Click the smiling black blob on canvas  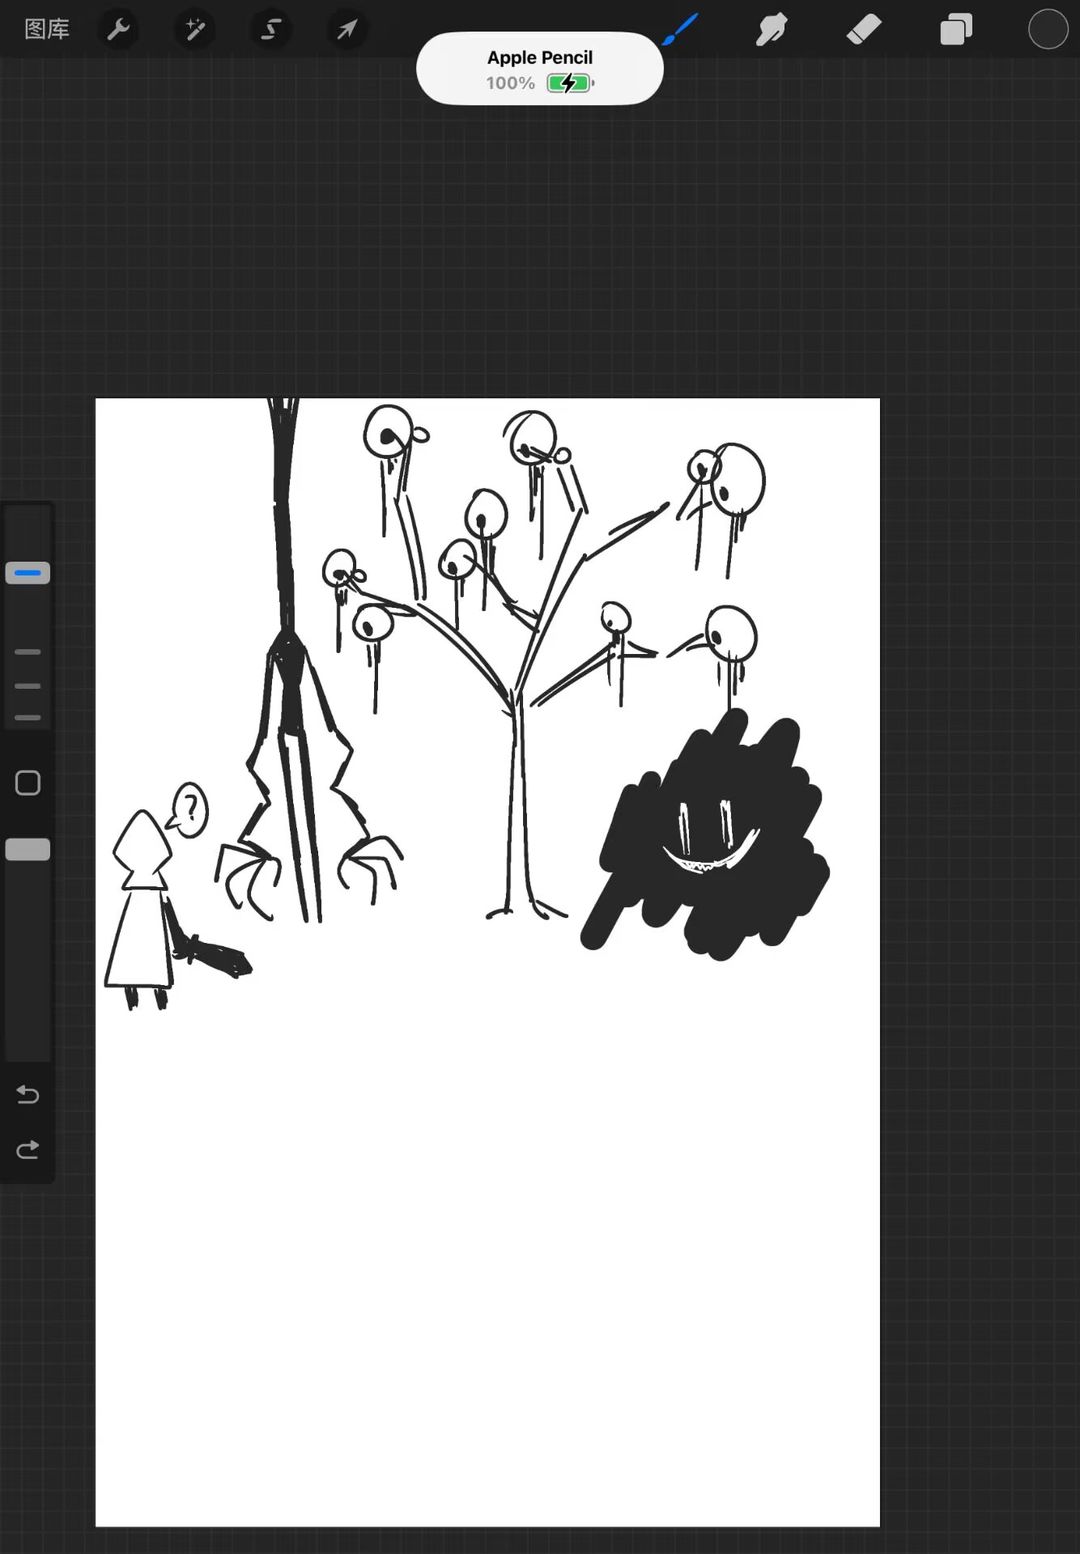coord(710,840)
